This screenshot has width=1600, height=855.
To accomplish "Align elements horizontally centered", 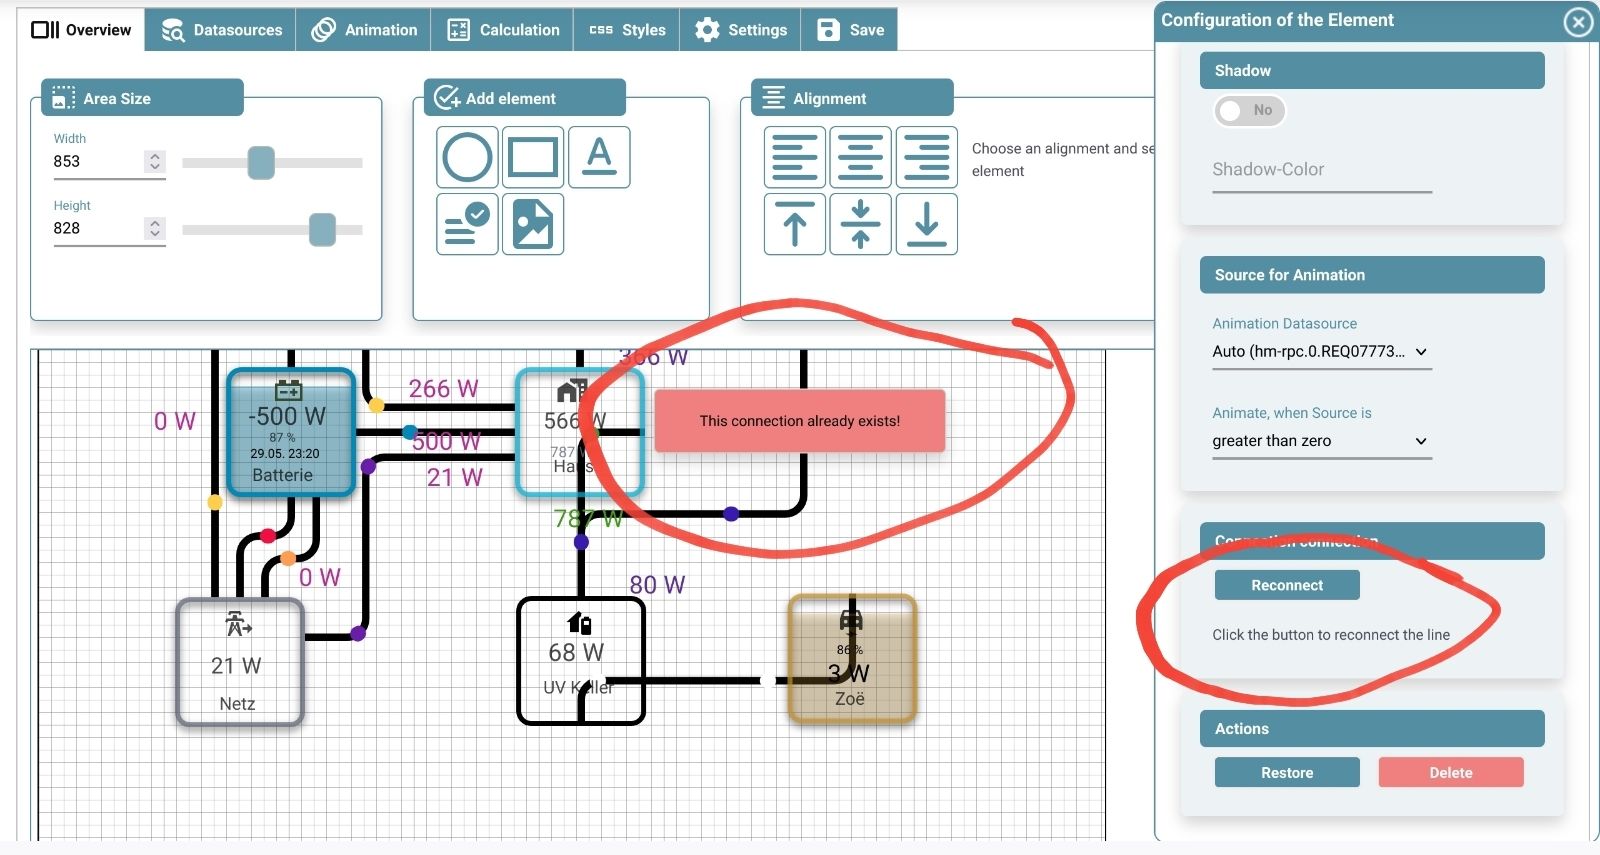I will coord(861,157).
